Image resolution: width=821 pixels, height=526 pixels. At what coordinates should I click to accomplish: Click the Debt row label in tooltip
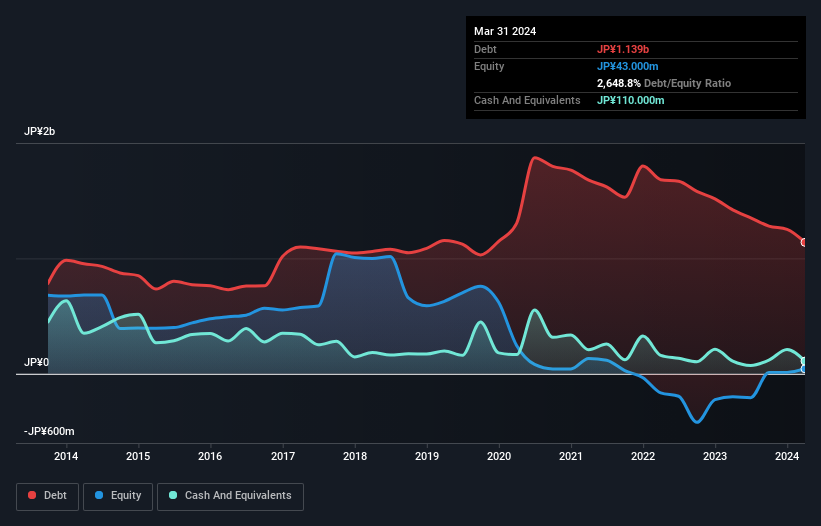pos(485,49)
